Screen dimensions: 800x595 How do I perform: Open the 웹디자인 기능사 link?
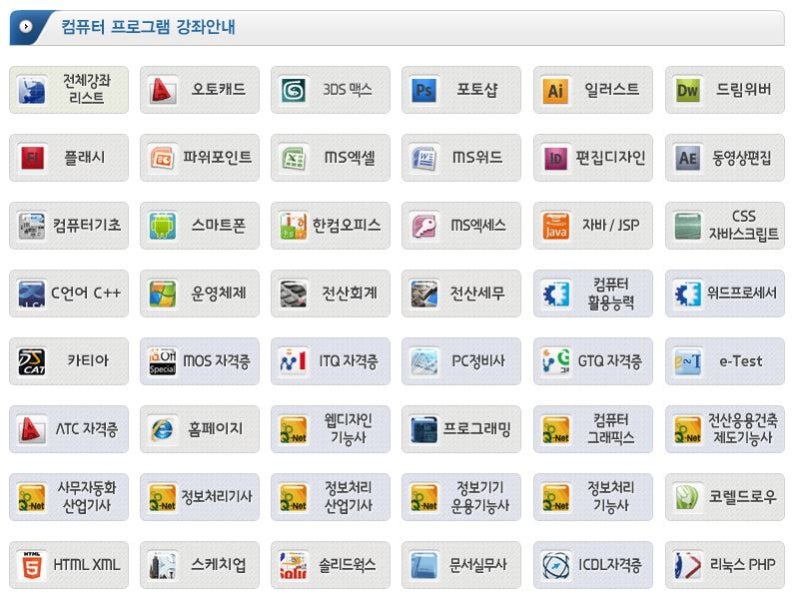point(330,429)
